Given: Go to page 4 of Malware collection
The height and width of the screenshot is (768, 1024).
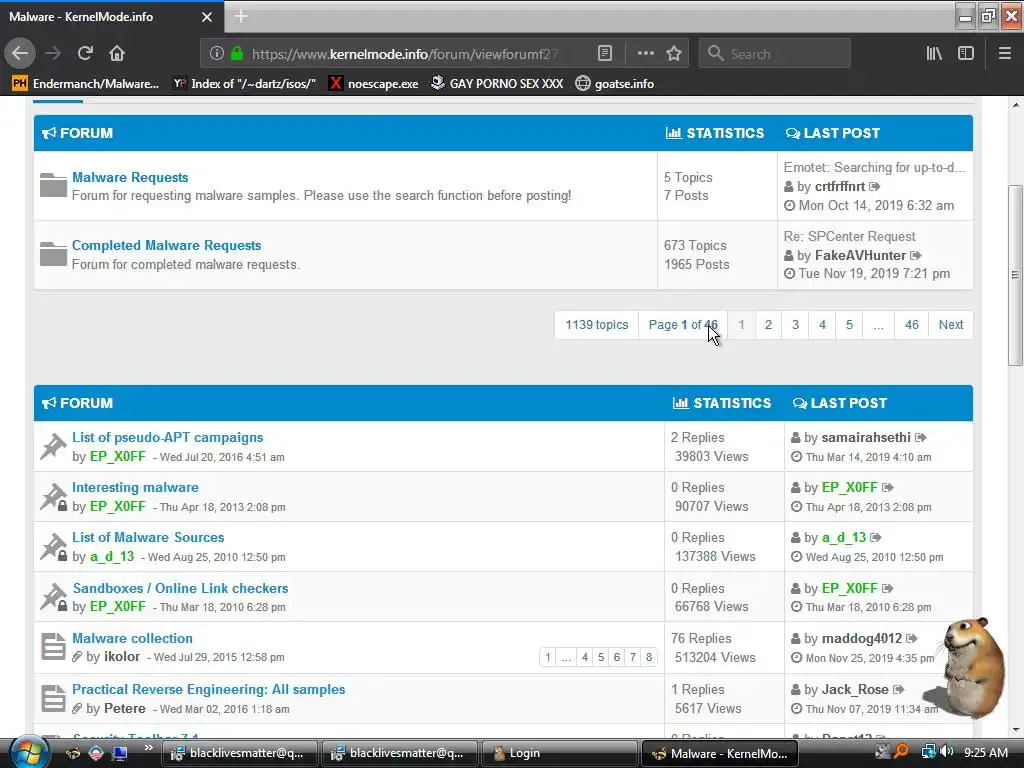Looking at the screenshot, I should click(x=584, y=657).
